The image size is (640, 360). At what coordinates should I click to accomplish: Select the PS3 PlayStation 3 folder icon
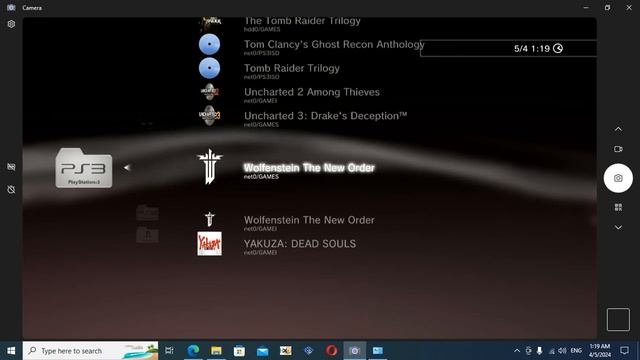(x=84, y=168)
